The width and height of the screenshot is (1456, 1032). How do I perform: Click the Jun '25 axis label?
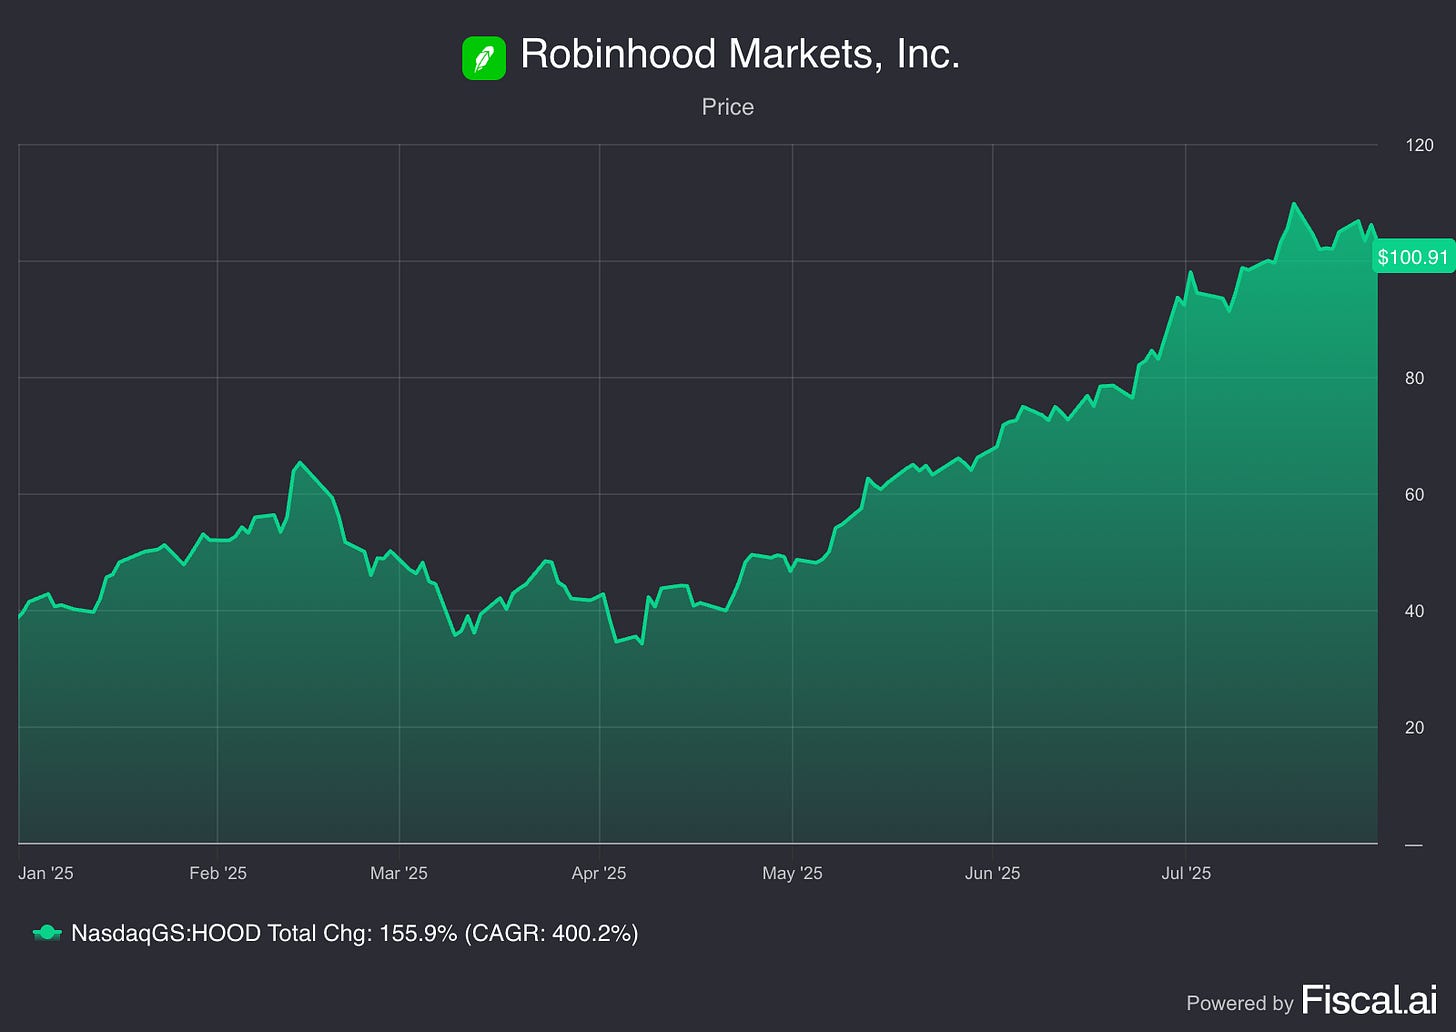click(993, 873)
